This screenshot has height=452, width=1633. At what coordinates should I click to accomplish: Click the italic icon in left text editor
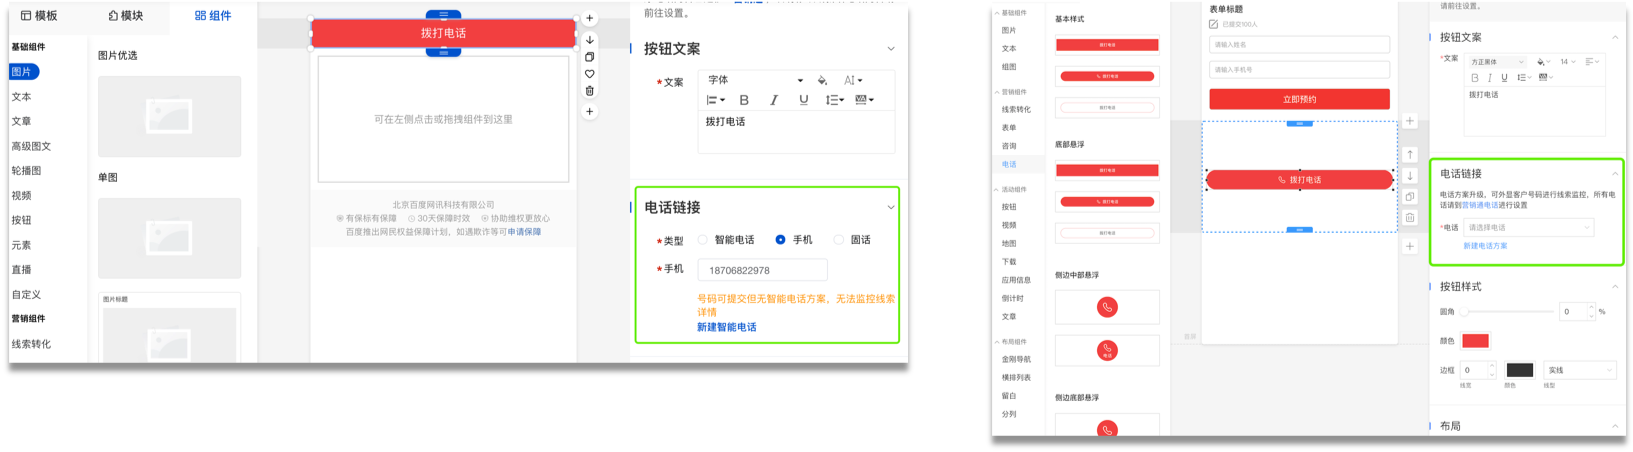pyautogui.click(x=773, y=100)
